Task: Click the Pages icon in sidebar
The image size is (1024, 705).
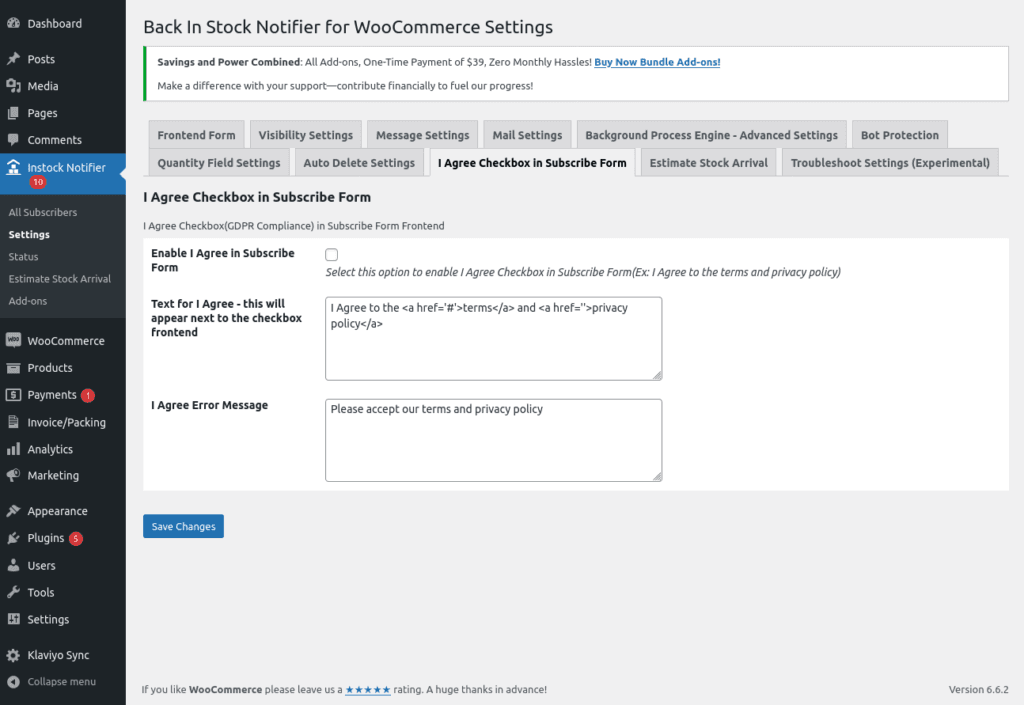Action: coord(13,113)
